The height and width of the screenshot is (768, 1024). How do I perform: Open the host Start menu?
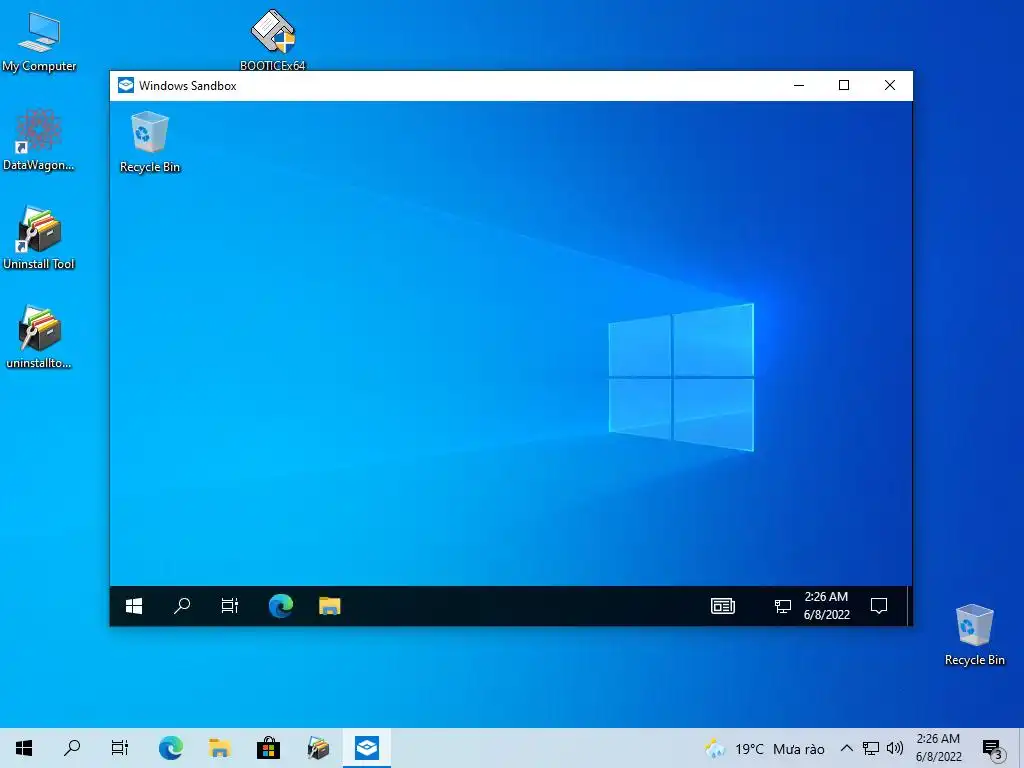24,748
